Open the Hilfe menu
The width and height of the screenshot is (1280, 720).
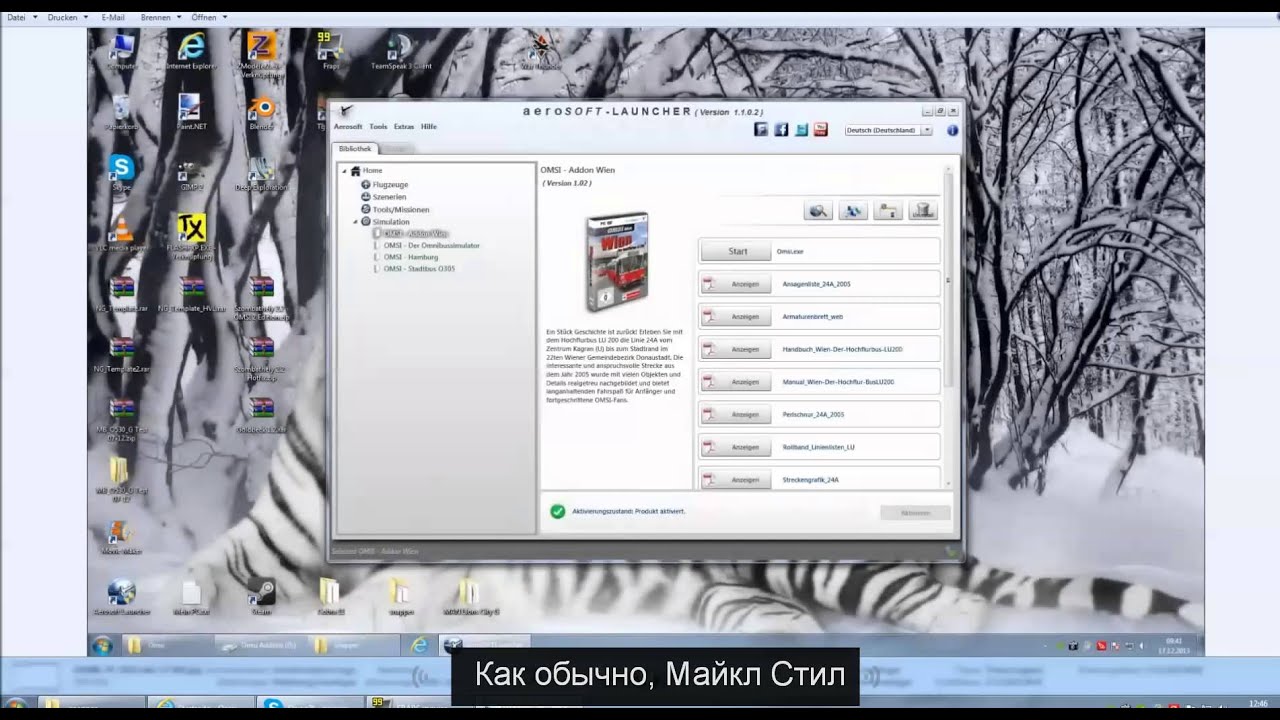(429, 127)
